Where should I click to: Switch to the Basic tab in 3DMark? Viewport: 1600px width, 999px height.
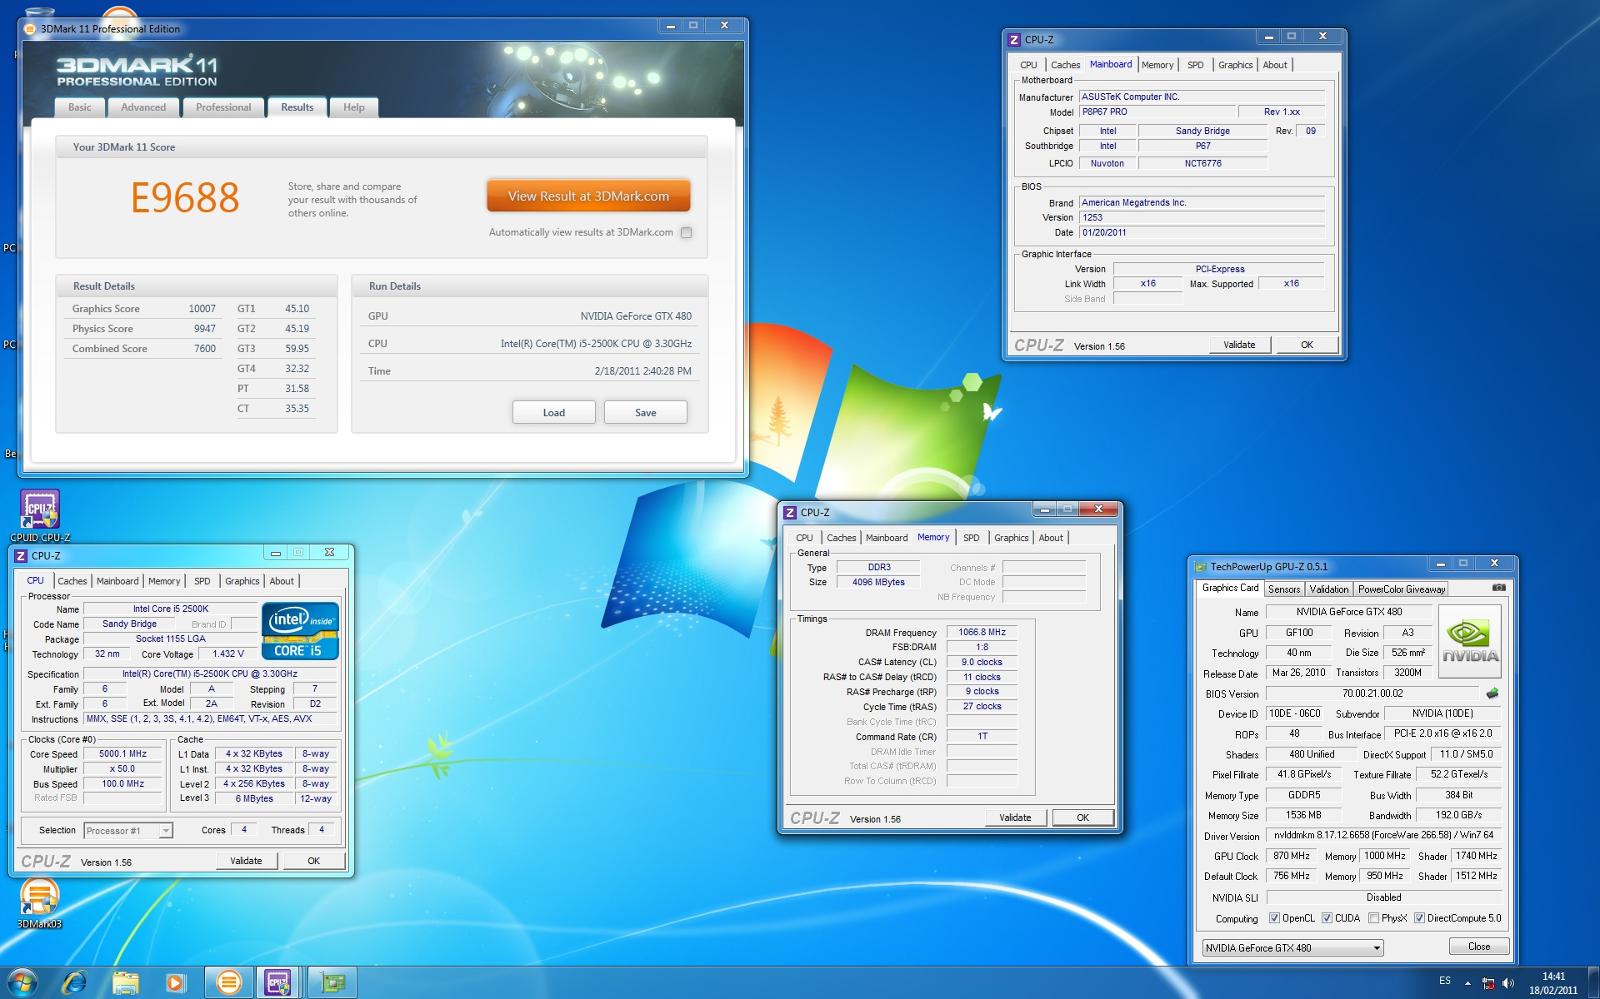click(80, 107)
